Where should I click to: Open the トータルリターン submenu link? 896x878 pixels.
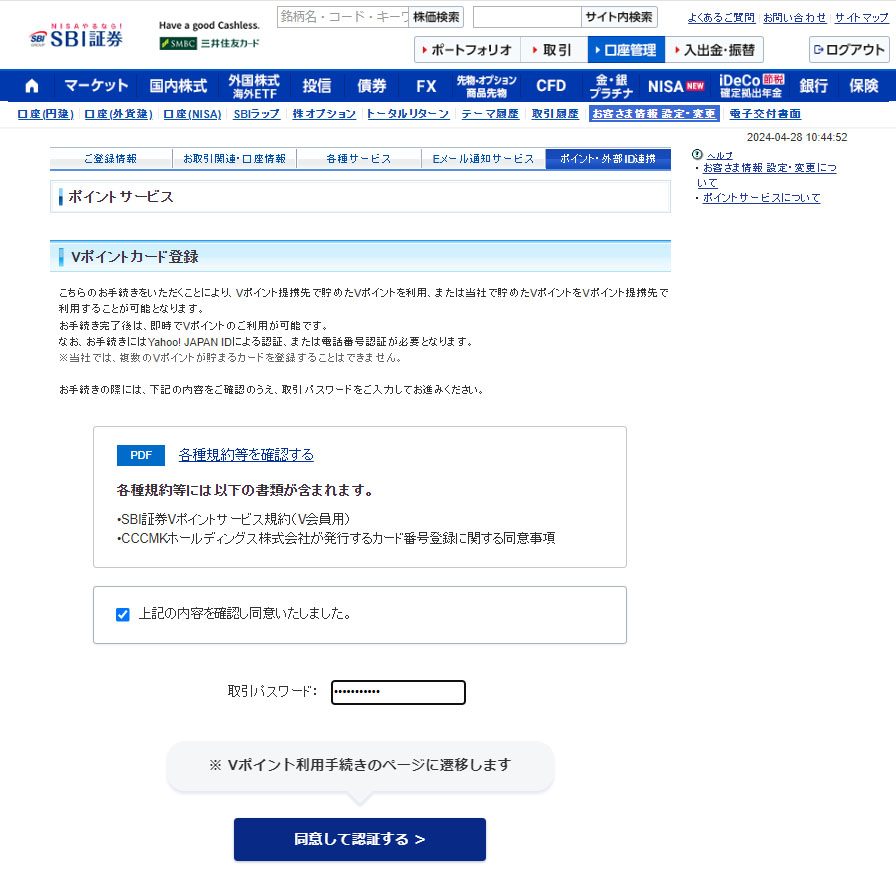(x=407, y=114)
